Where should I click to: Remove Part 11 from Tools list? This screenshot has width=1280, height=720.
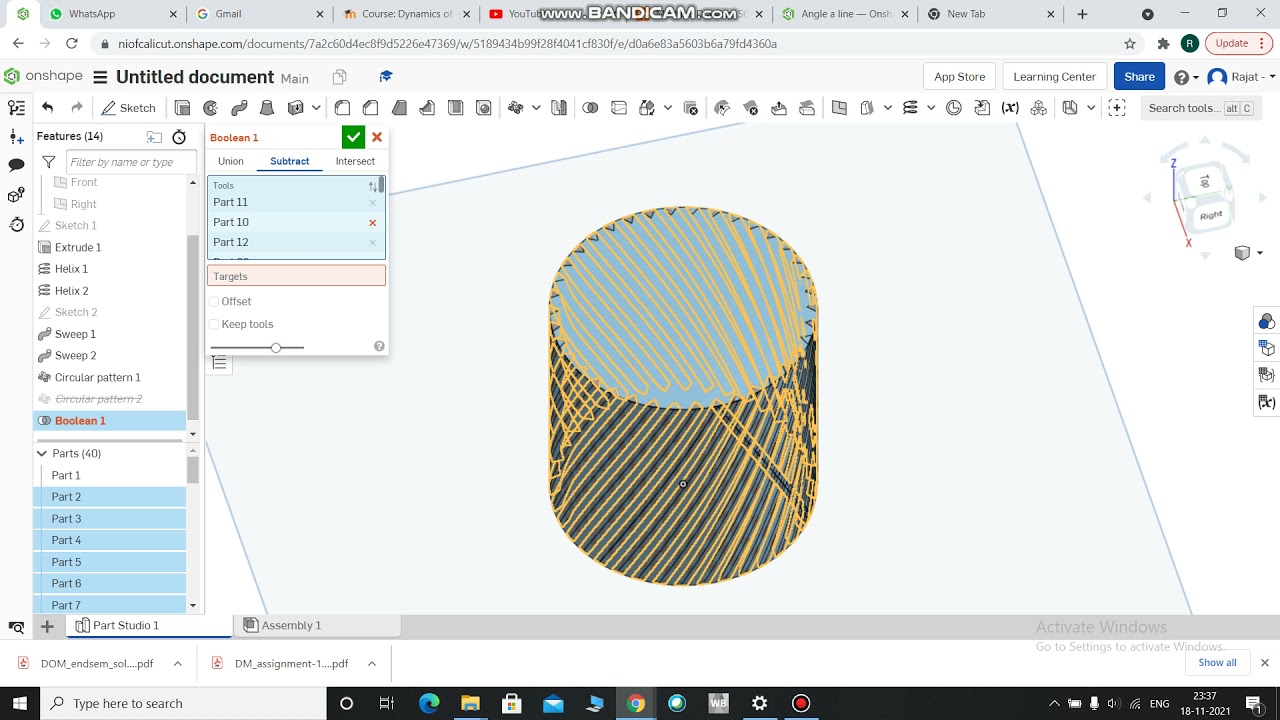coord(373,202)
